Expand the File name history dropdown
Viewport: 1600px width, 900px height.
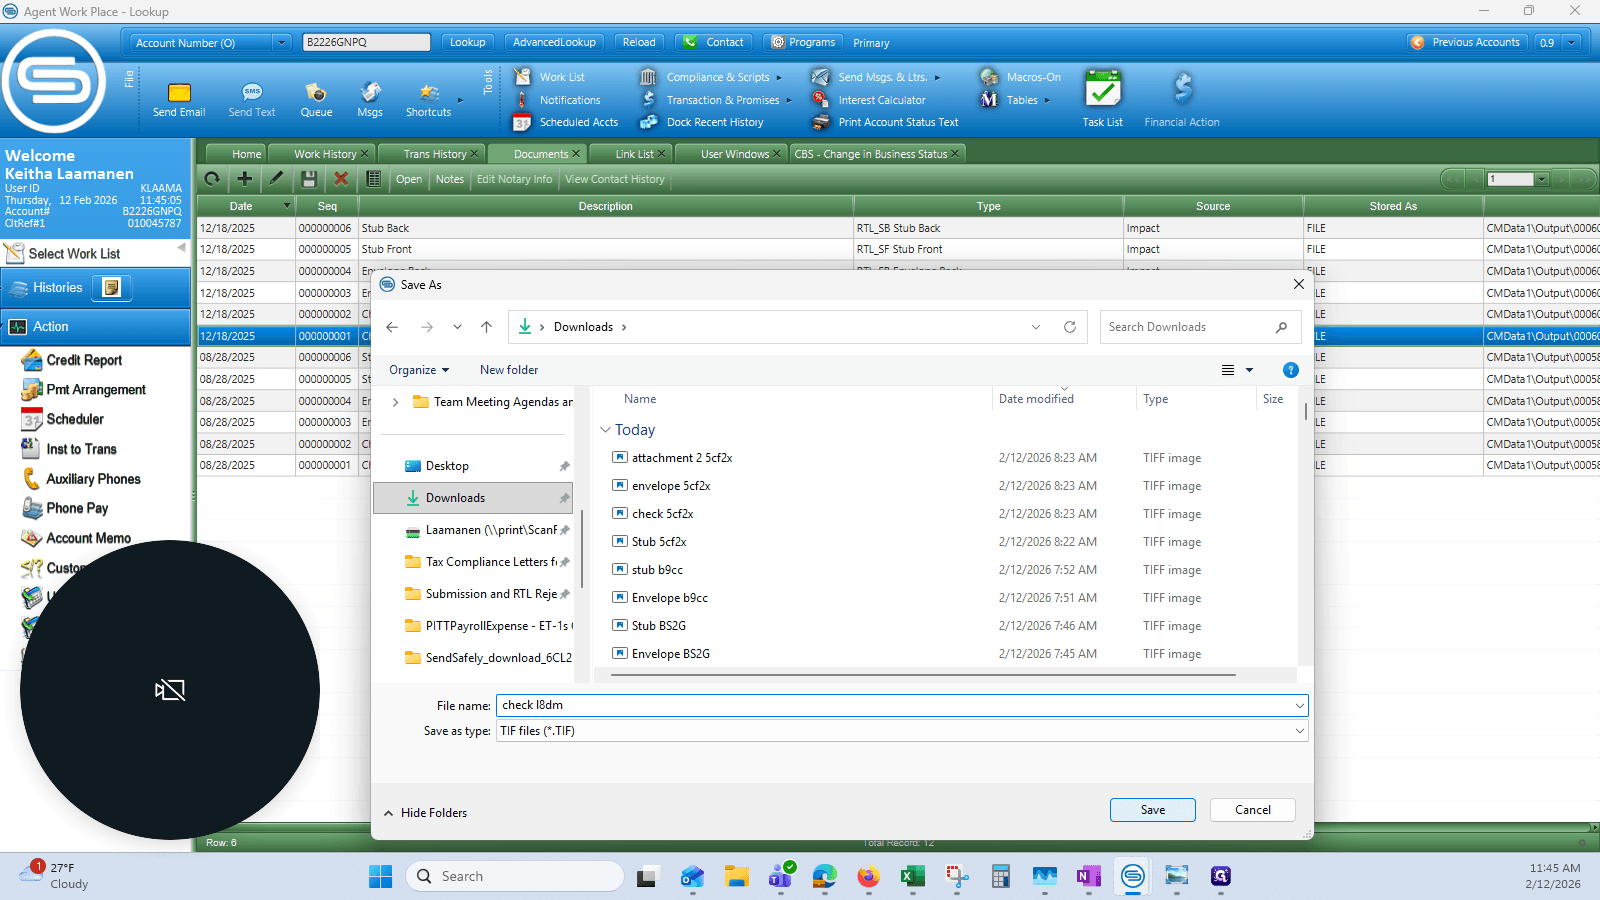1299,705
